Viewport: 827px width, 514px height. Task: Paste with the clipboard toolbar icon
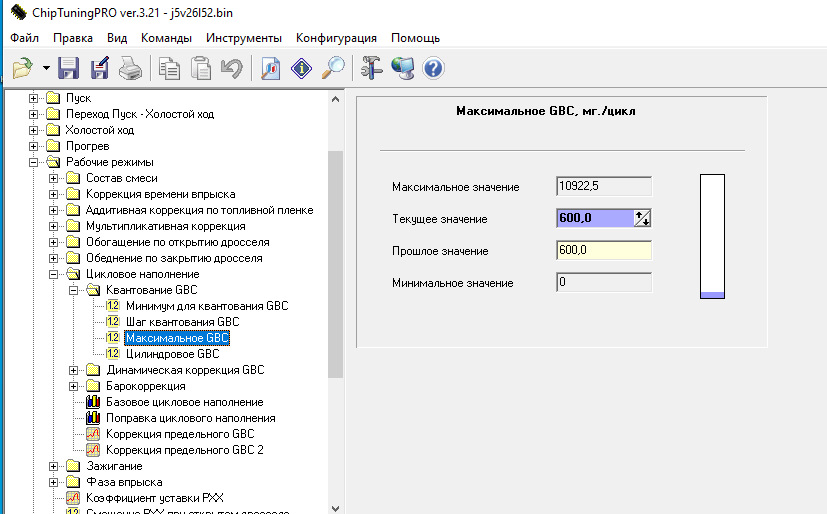200,69
